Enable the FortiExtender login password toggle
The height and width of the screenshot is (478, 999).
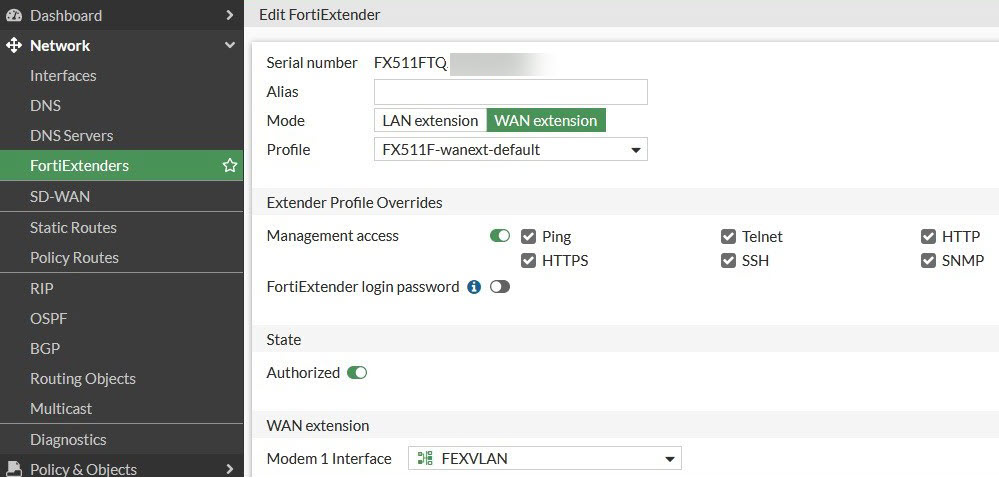500,287
